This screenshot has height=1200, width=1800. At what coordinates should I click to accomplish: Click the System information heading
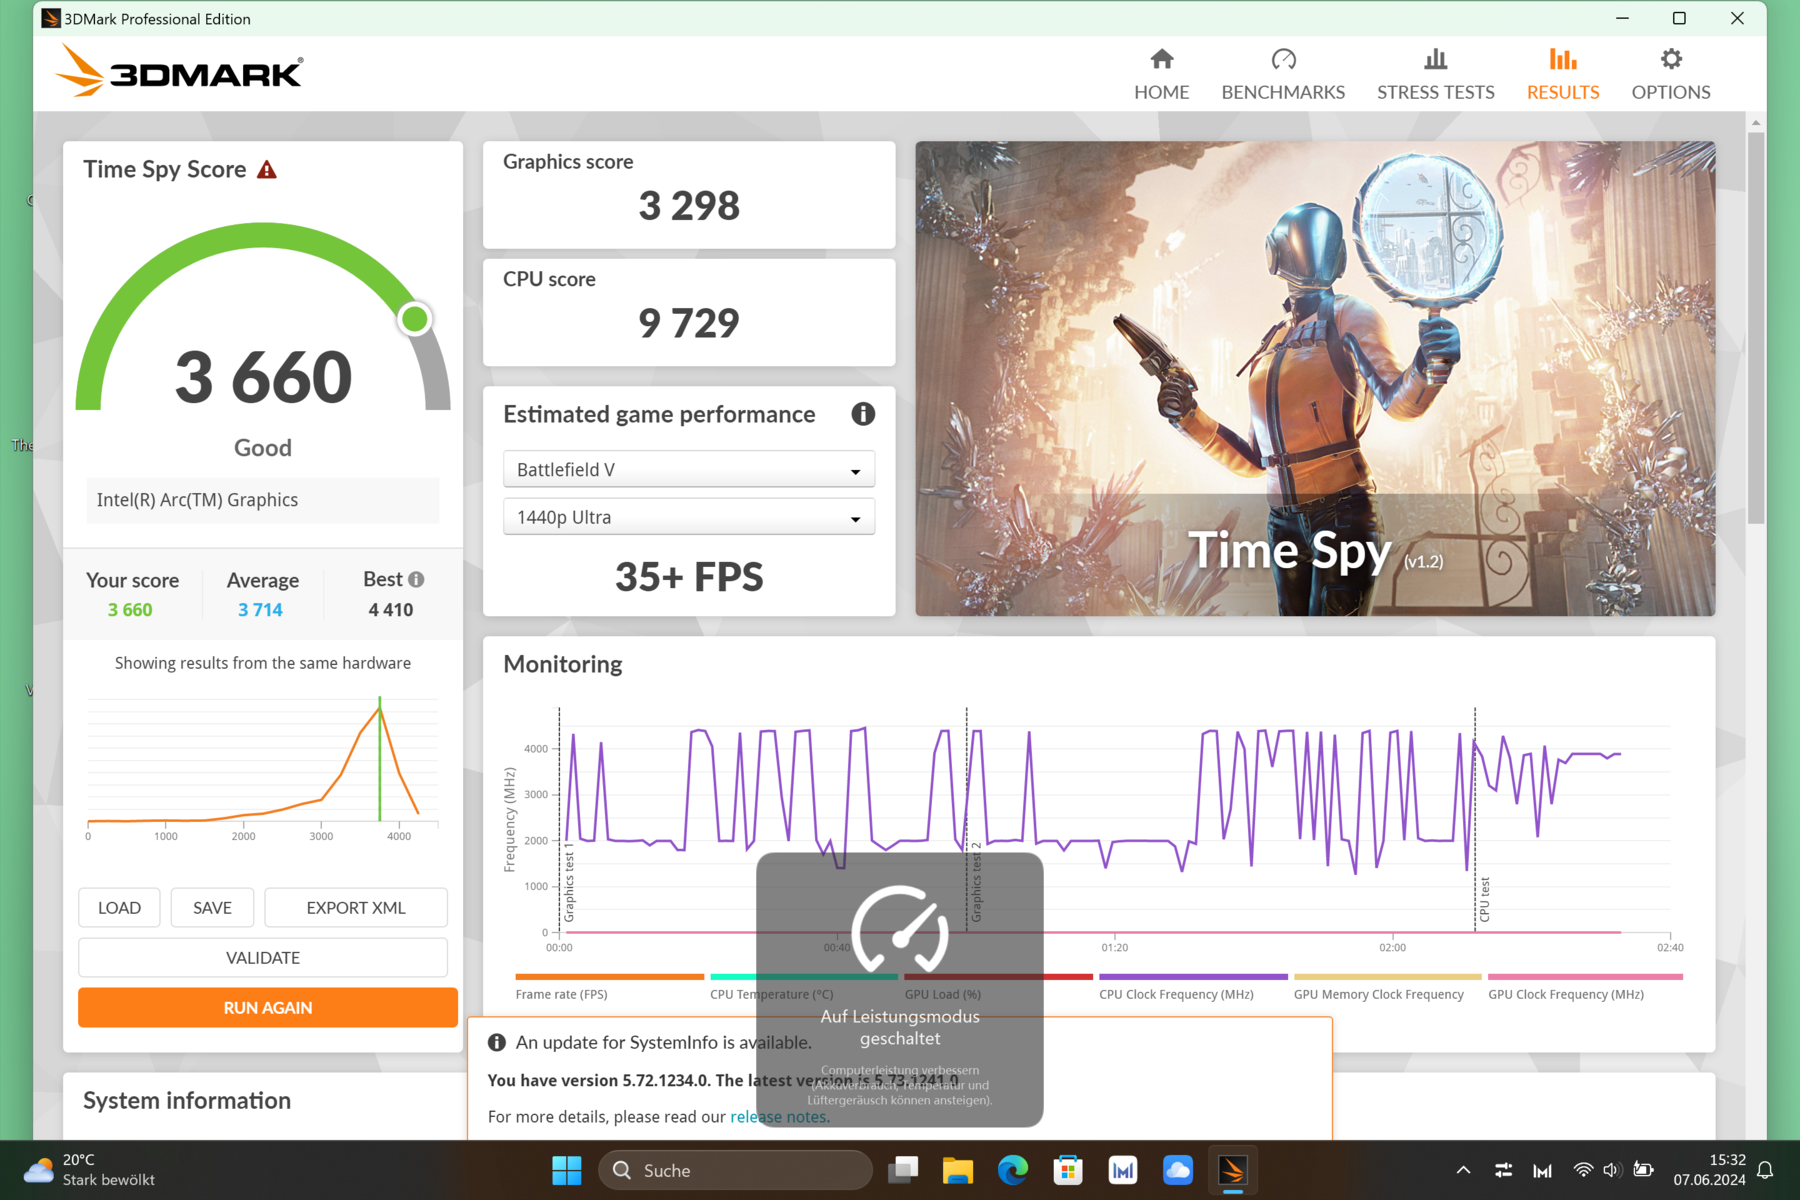pyautogui.click(x=187, y=1101)
